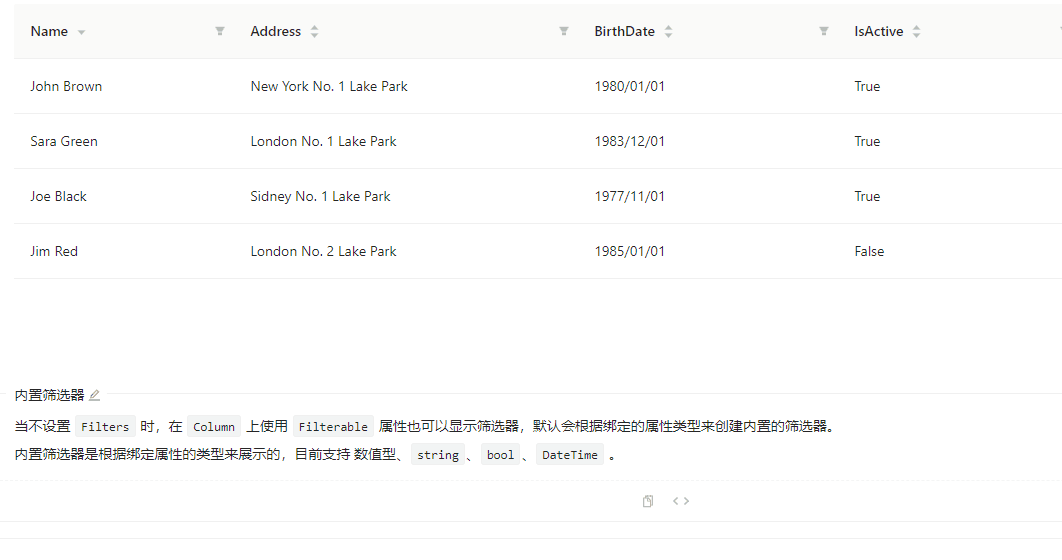Click the IsActive column header

pyautogui.click(x=878, y=31)
